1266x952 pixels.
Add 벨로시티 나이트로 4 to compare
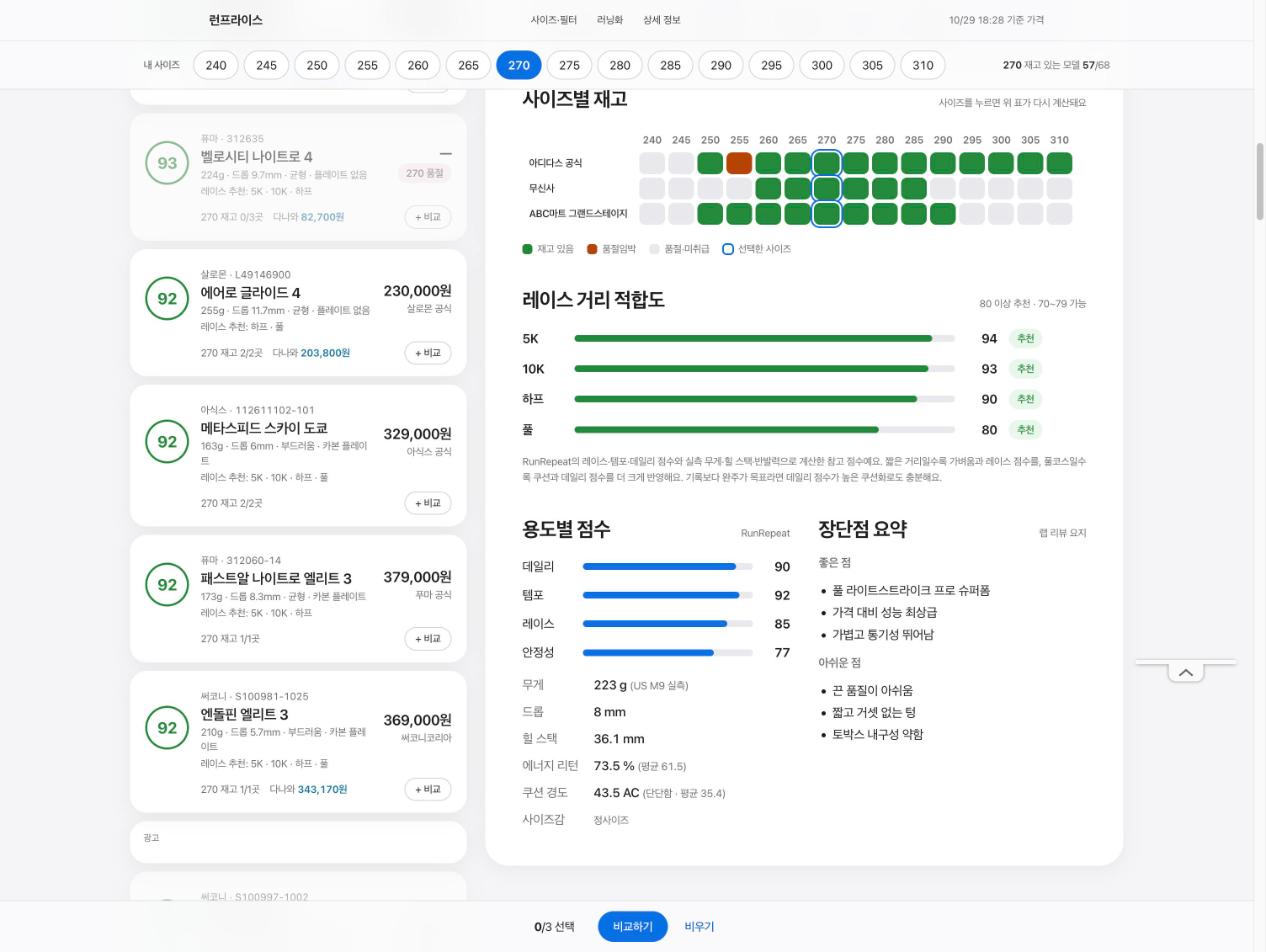[x=428, y=217]
